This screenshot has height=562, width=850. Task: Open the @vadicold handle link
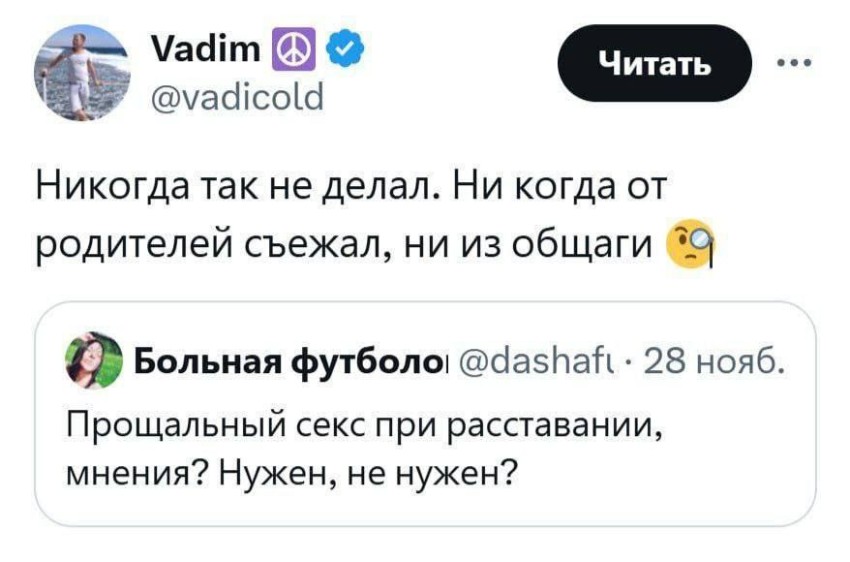pos(236,97)
